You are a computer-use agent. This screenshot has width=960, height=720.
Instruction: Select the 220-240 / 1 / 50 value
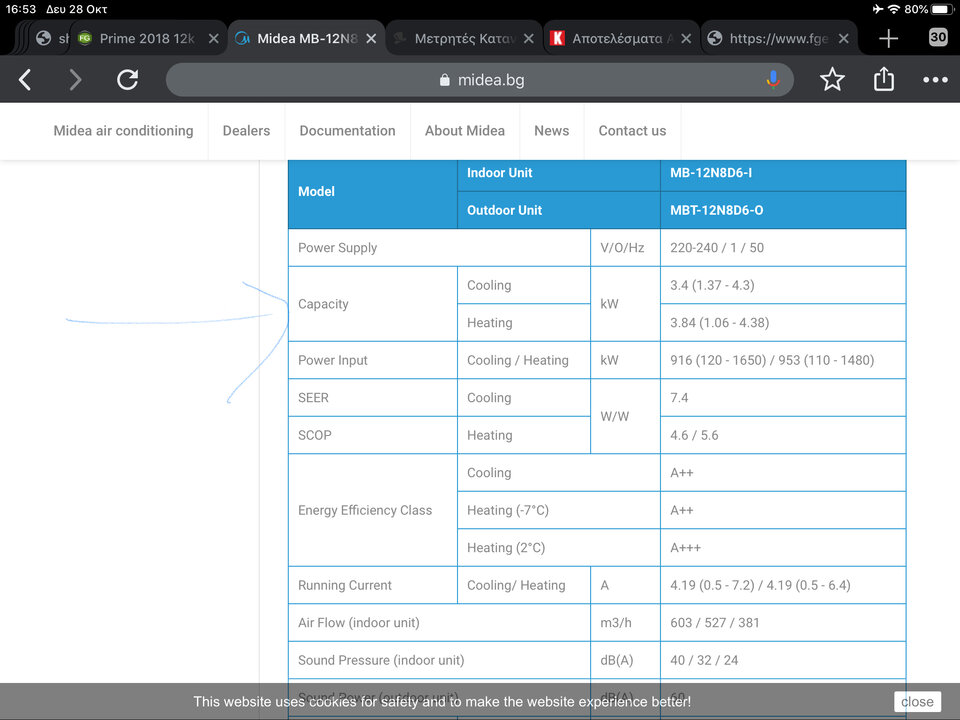[x=717, y=247]
